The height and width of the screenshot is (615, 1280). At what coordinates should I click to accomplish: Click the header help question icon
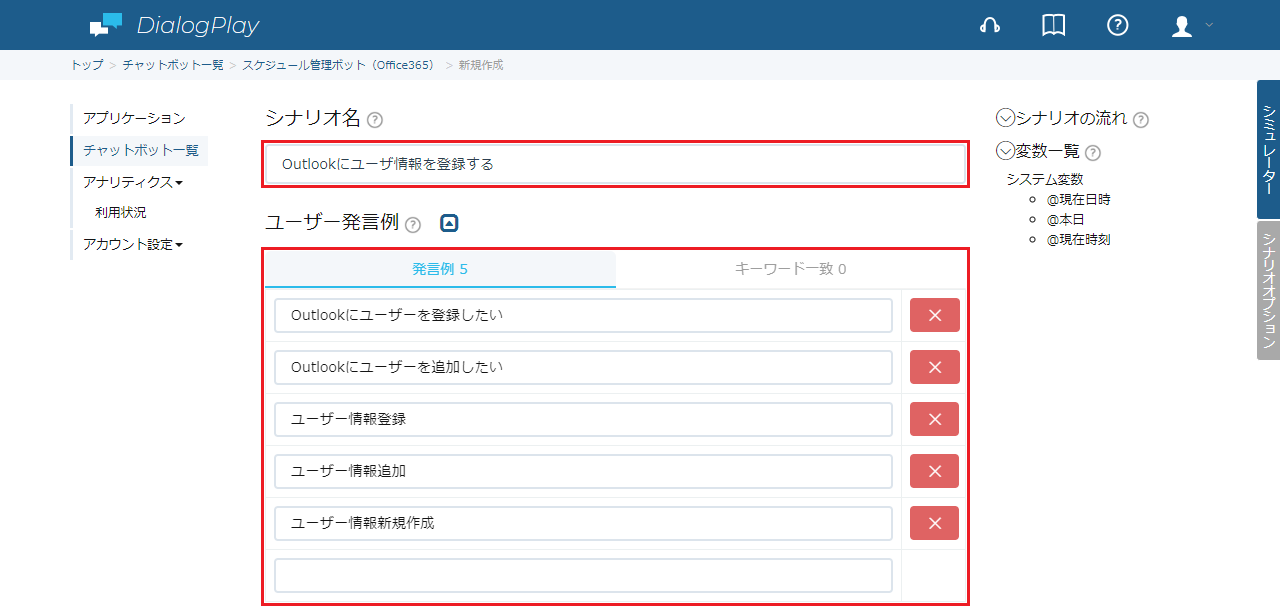pyautogui.click(x=1118, y=25)
